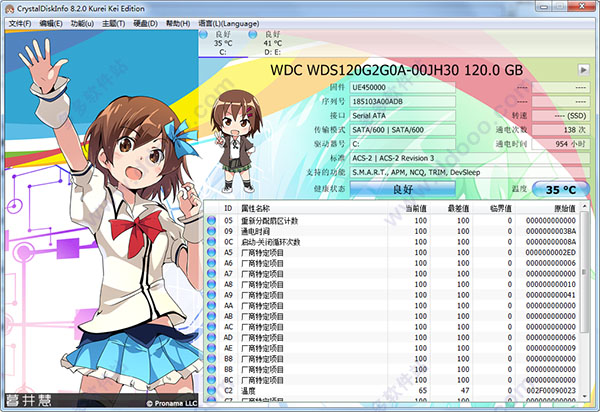Select the C: disk tab at 35 °C
Image resolution: width=600 pixels, height=412 pixels.
pos(223,43)
